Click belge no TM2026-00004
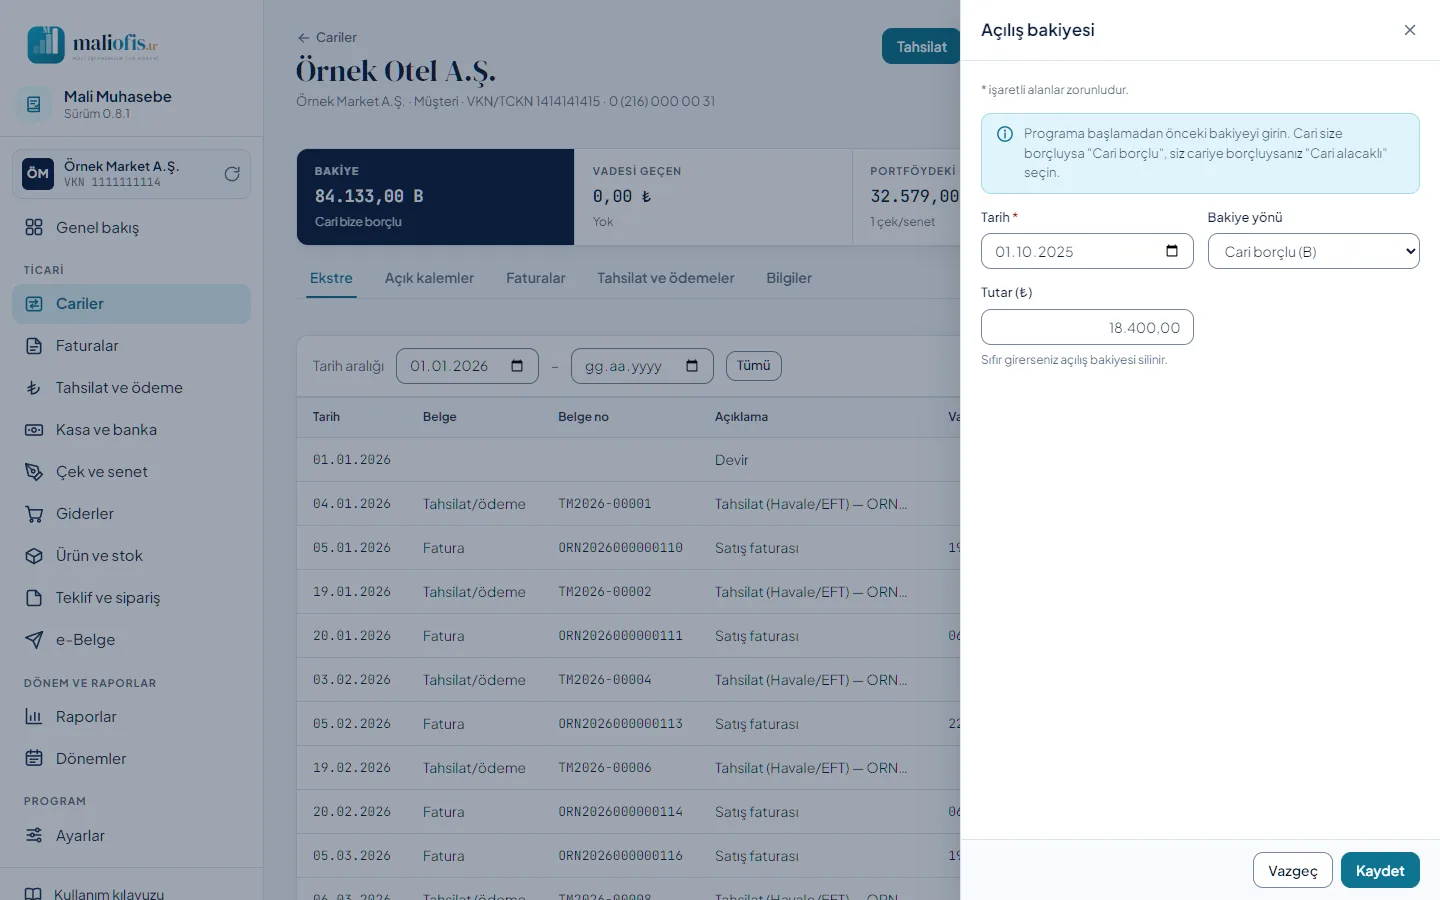The image size is (1440, 900). (x=605, y=680)
